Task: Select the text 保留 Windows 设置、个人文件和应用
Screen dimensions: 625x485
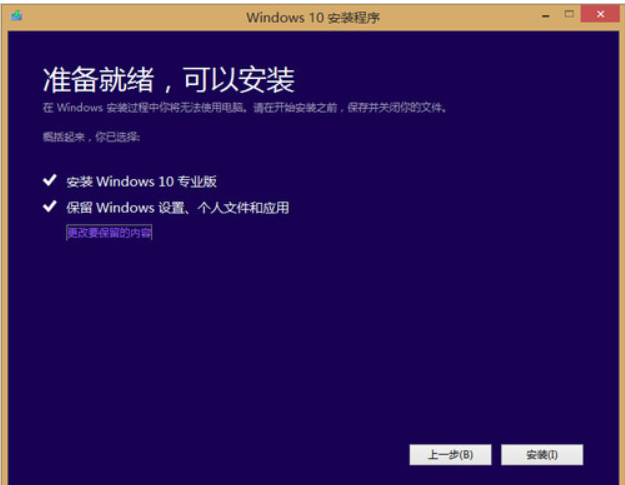Action: (x=178, y=208)
